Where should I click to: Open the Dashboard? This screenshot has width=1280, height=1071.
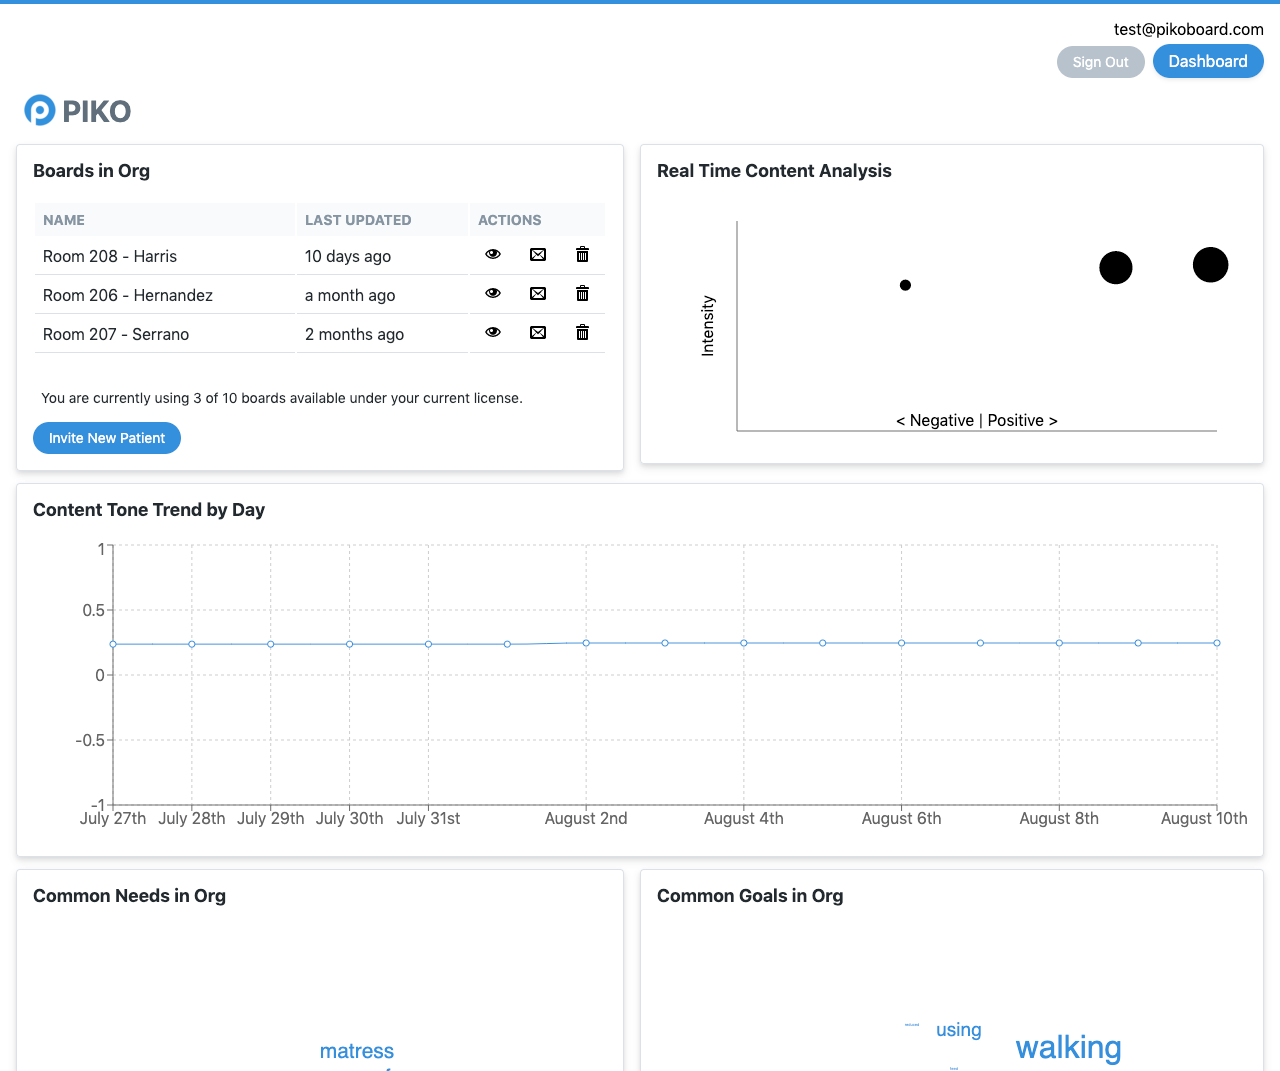1207,61
